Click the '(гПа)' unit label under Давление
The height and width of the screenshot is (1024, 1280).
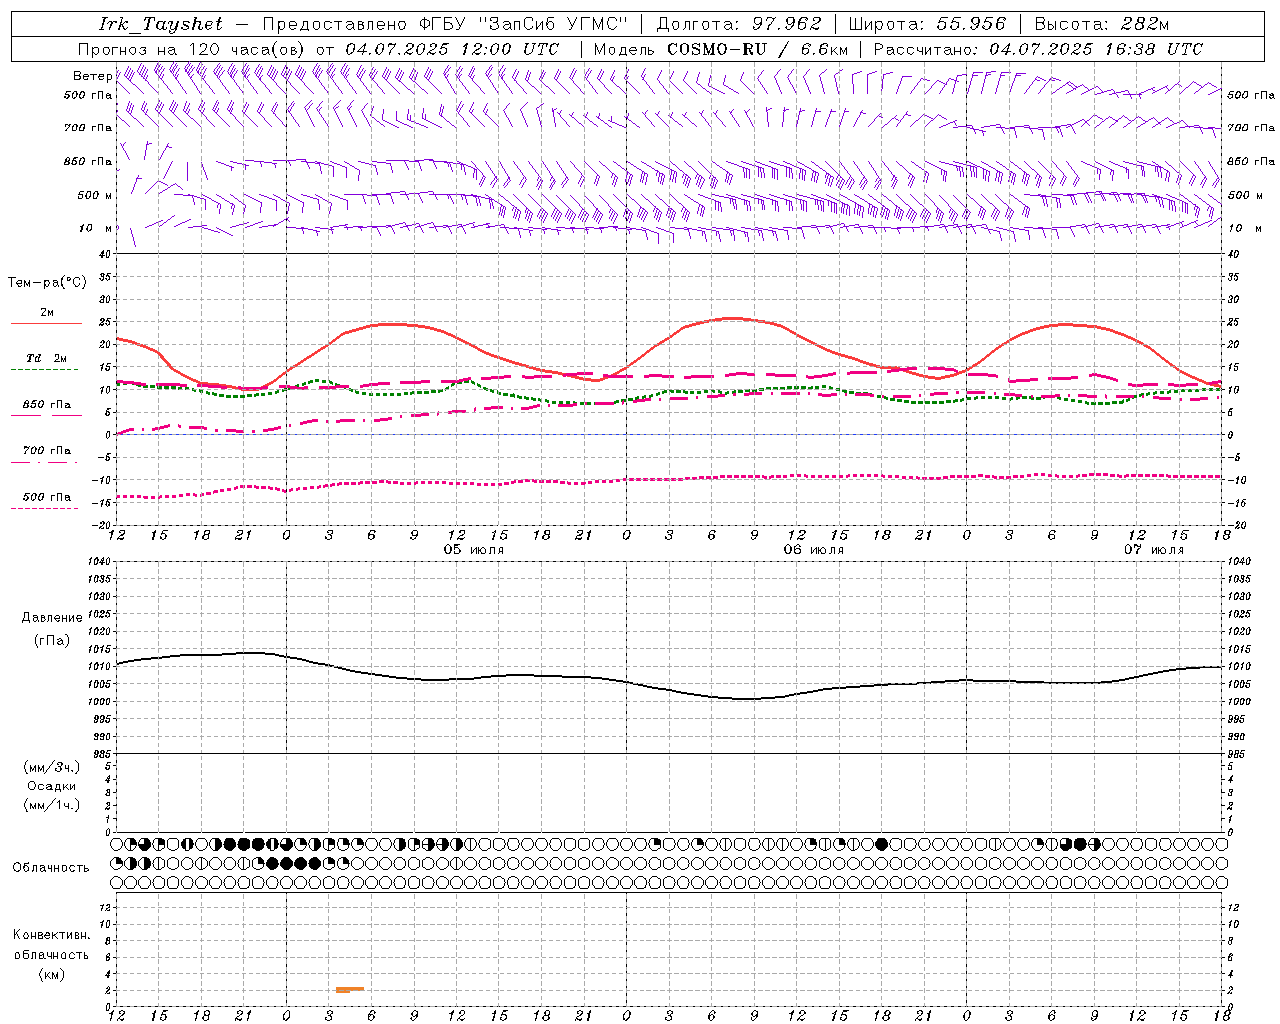[x=52, y=641]
